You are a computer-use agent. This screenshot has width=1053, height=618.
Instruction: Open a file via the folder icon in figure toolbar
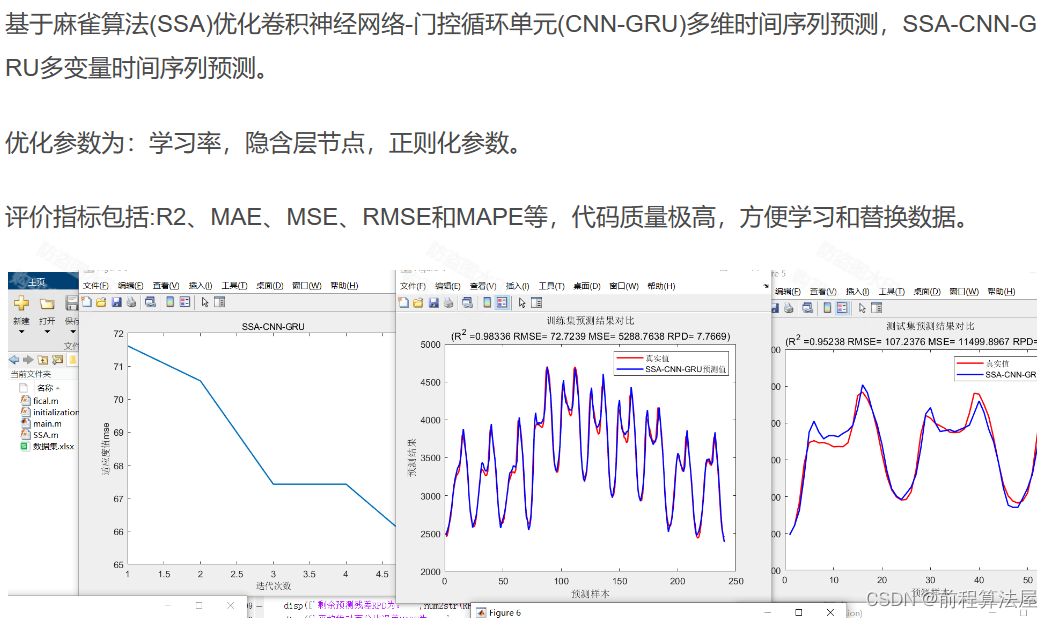click(x=101, y=301)
